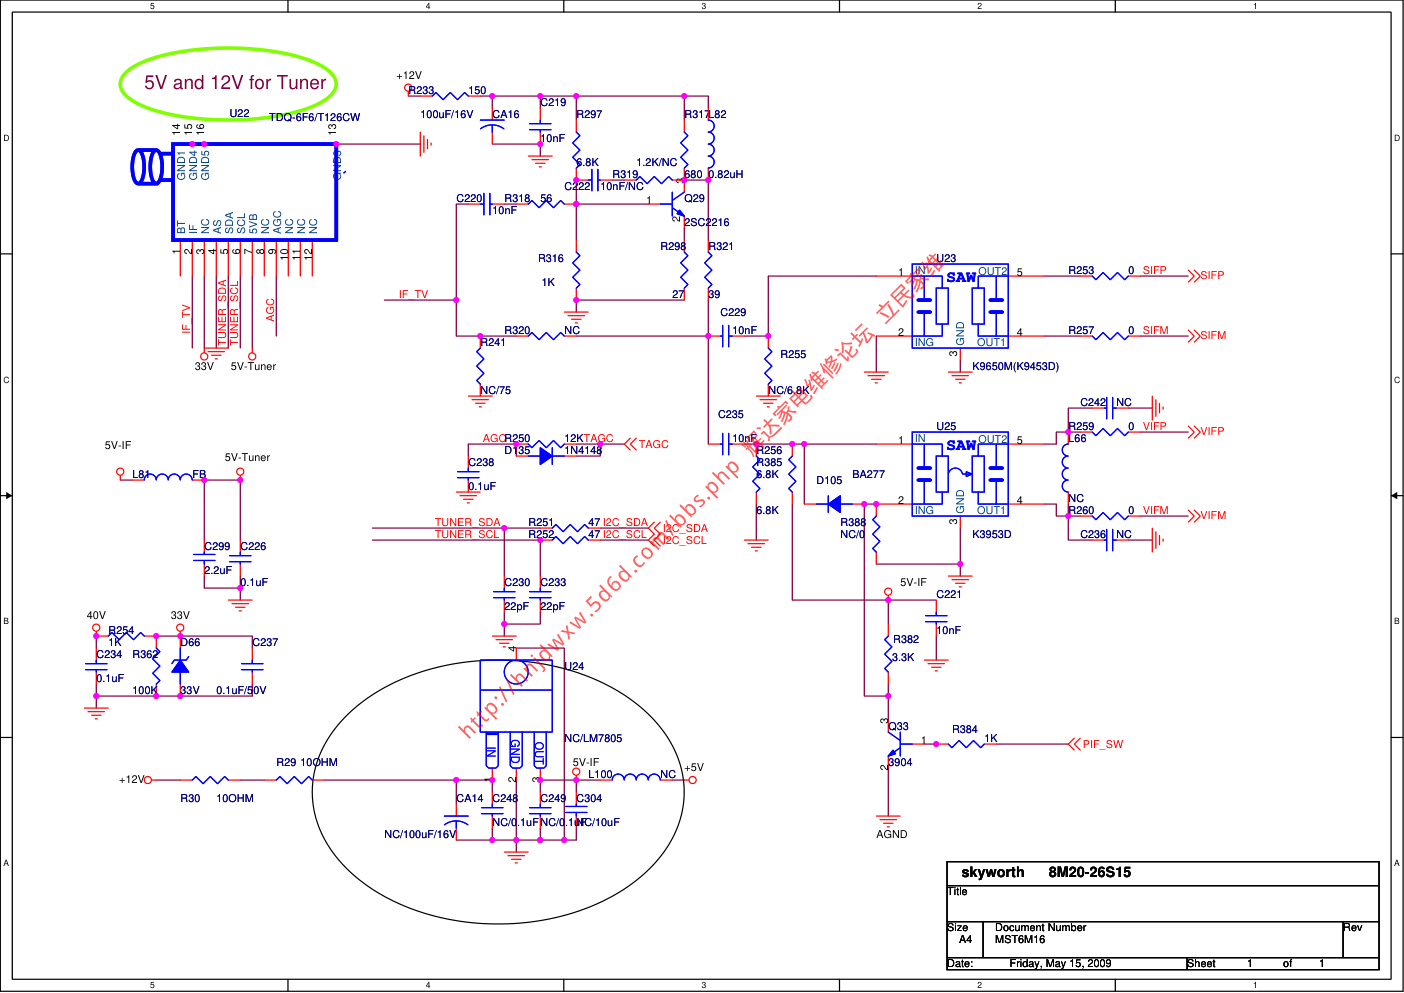Viewport: 1404px width, 993px height.
Task: Click the '5V and 12V for Tuner' title
Action: click(235, 83)
